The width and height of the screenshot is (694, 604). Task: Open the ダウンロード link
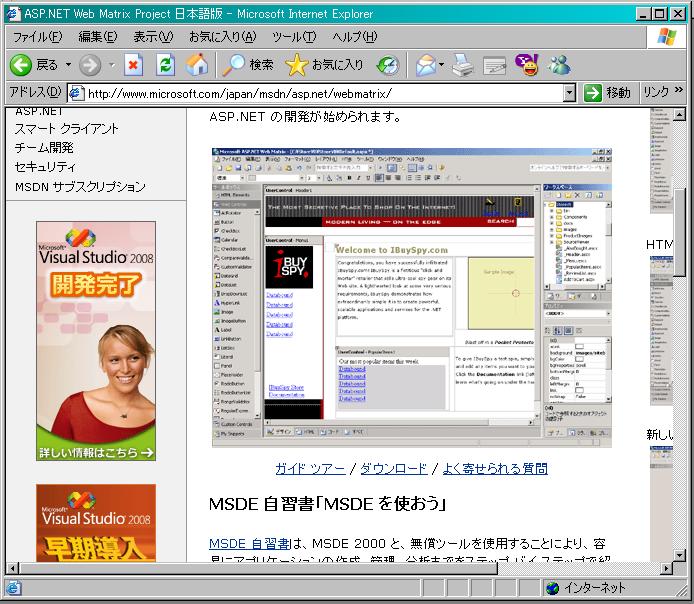point(394,468)
